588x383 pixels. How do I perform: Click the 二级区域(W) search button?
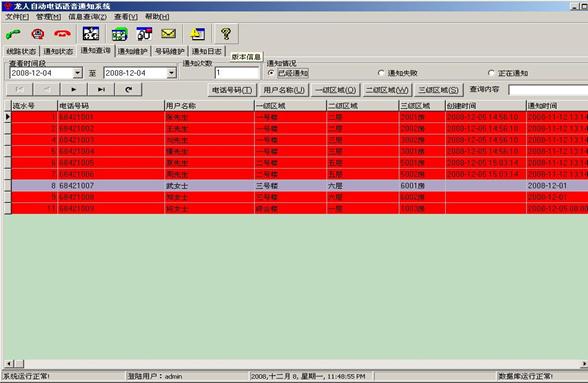point(387,90)
